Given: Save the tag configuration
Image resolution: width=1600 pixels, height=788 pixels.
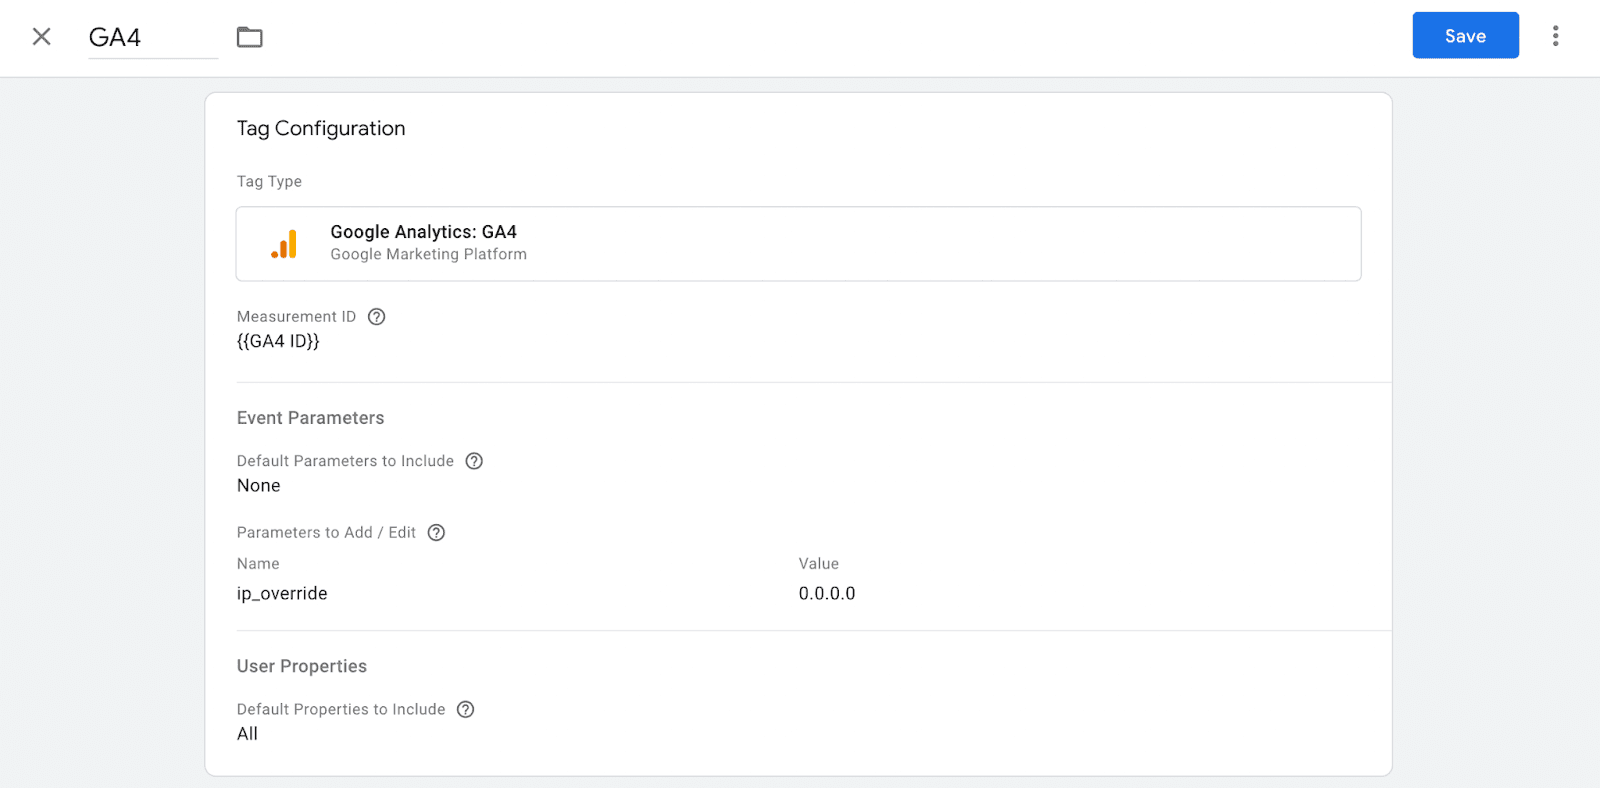Looking at the screenshot, I should [x=1465, y=36].
